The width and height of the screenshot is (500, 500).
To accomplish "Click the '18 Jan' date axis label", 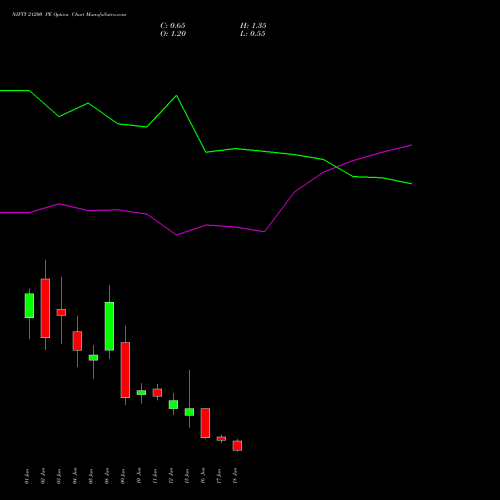I will pyautogui.click(x=235, y=476).
